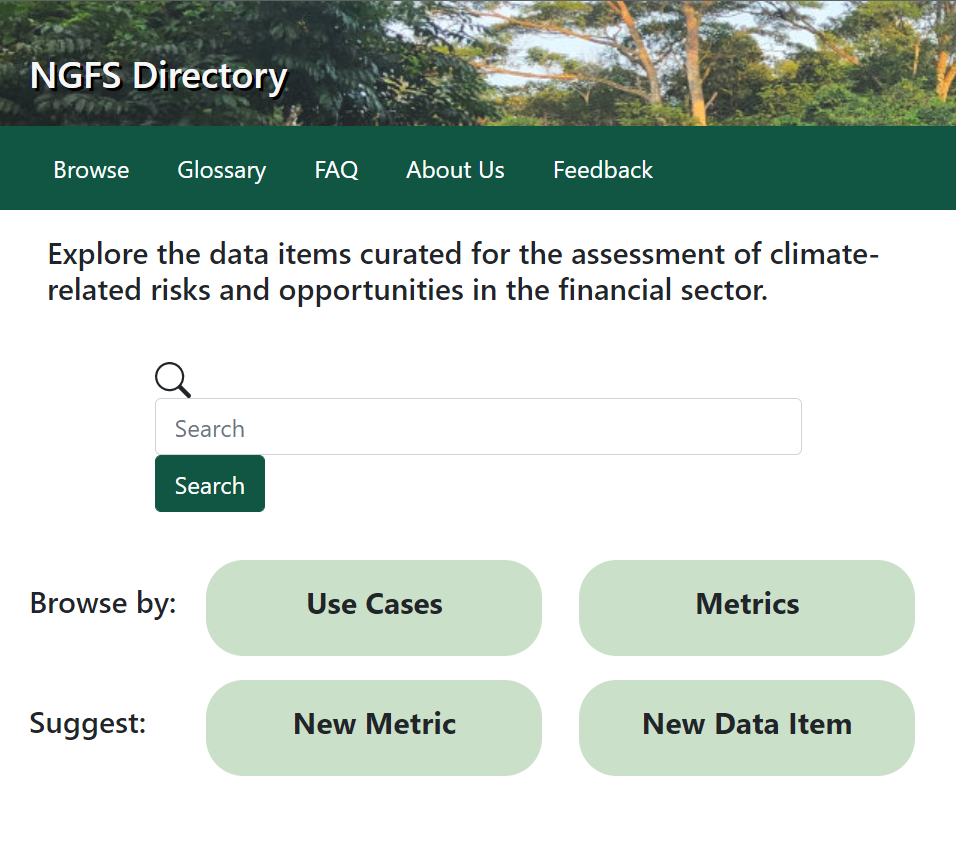956x846 pixels.
Task: Click the New Data Item pill
Action: (746, 724)
